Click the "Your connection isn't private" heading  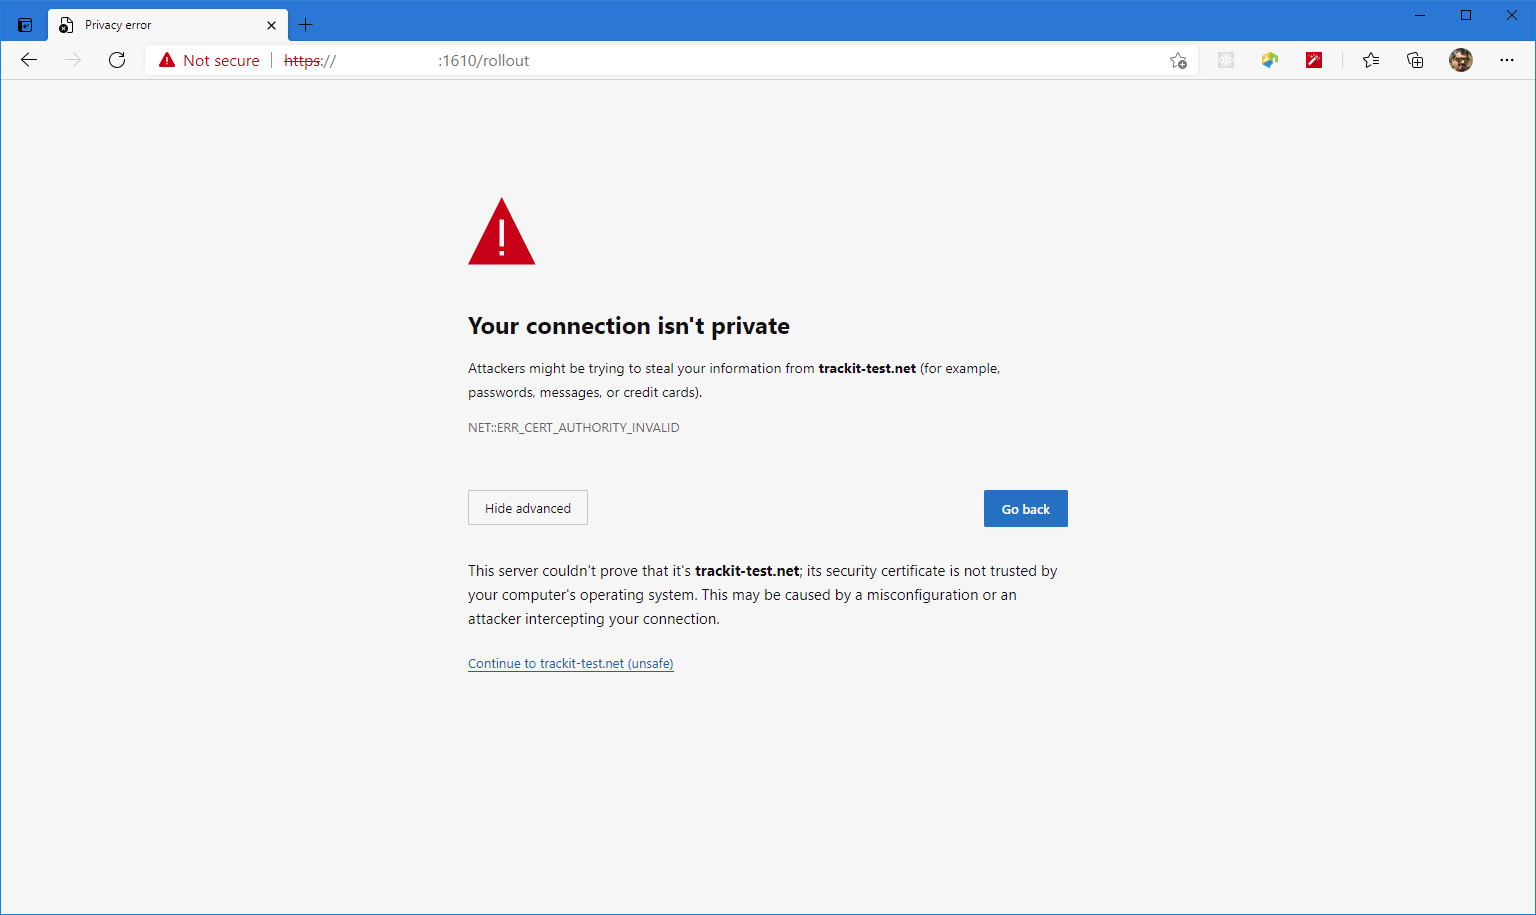tap(629, 326)
